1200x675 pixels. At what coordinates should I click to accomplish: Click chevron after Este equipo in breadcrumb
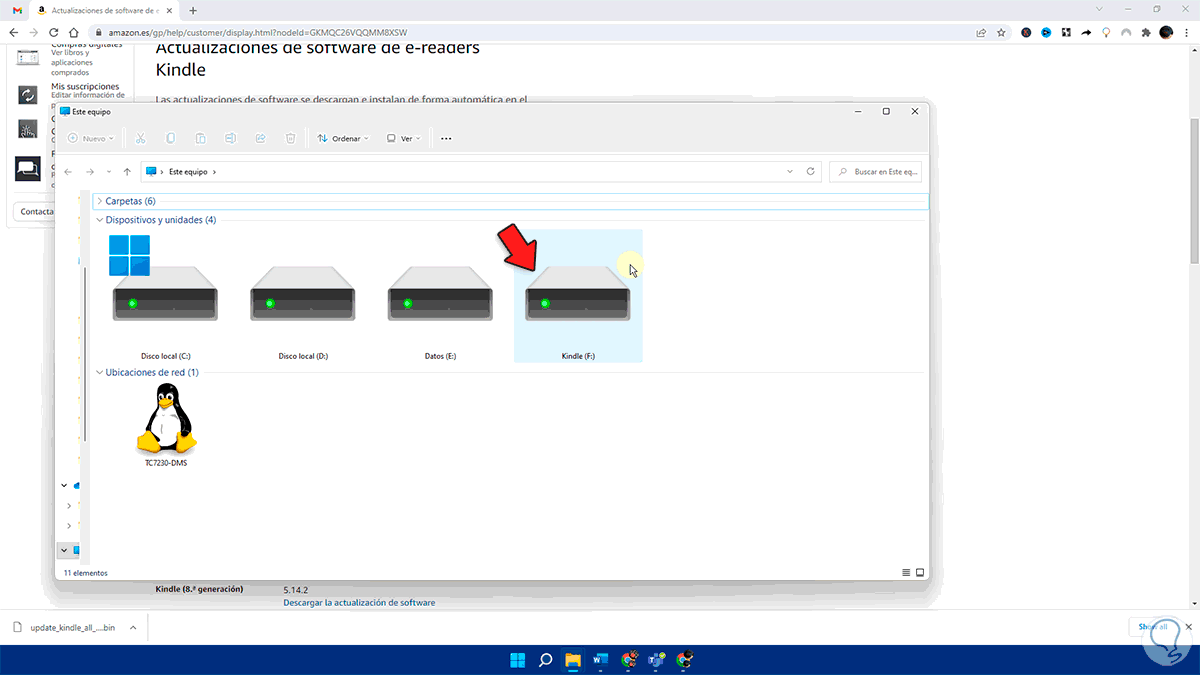pyautogui.click(x=214, y=172)
